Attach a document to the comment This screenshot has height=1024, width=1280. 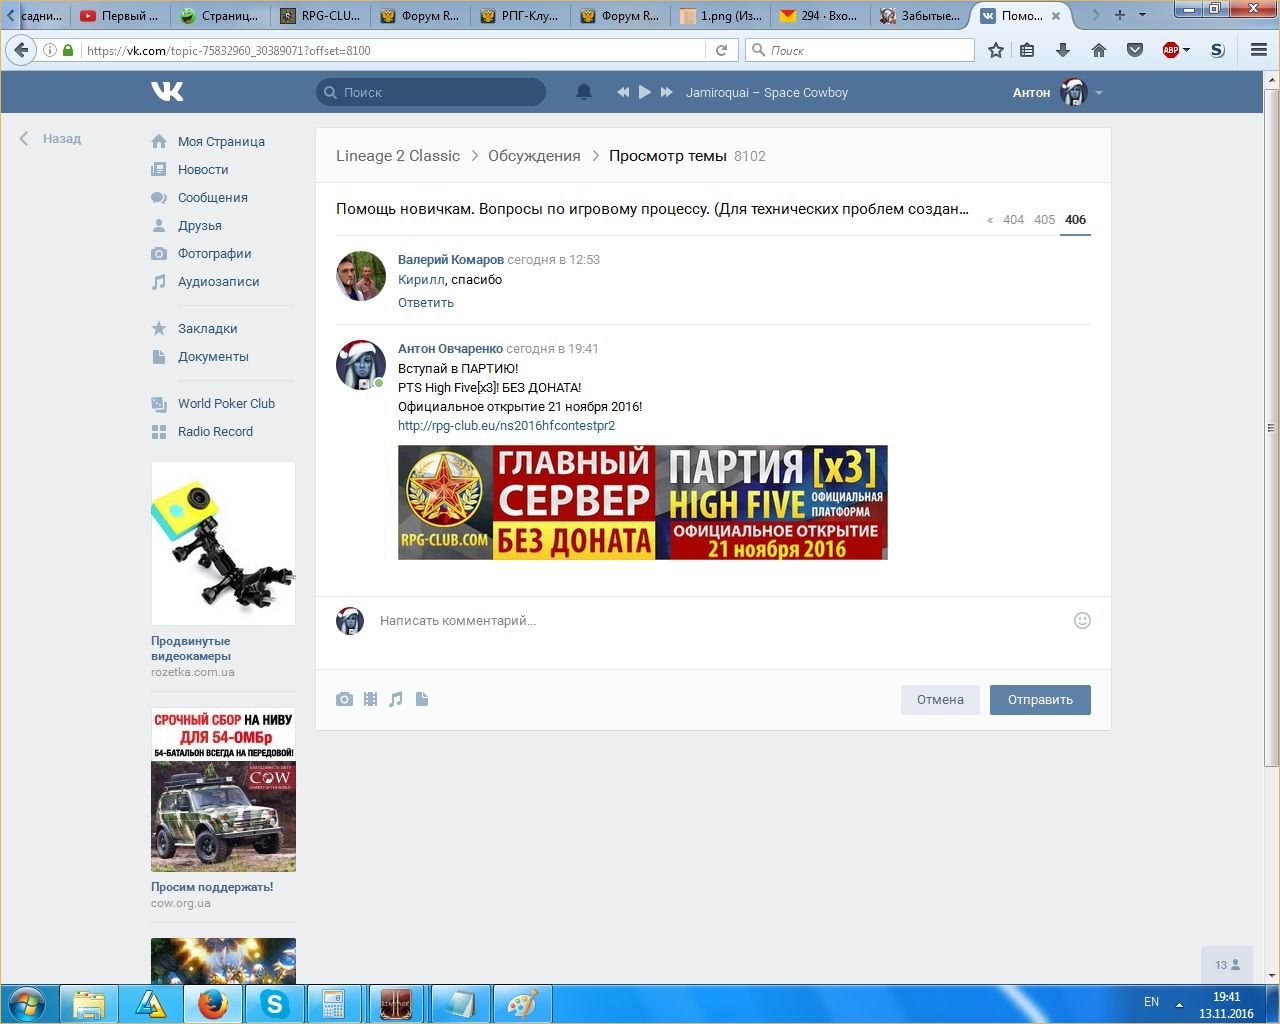[x=422, y=699]
